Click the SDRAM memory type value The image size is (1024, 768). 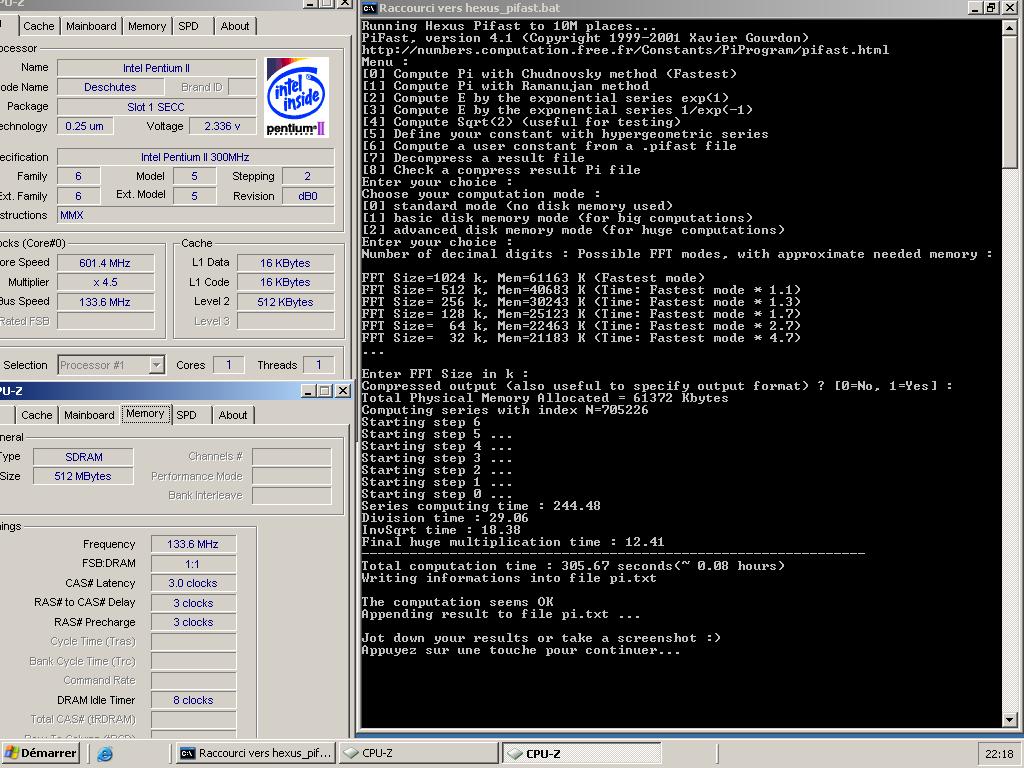(84, 456)
